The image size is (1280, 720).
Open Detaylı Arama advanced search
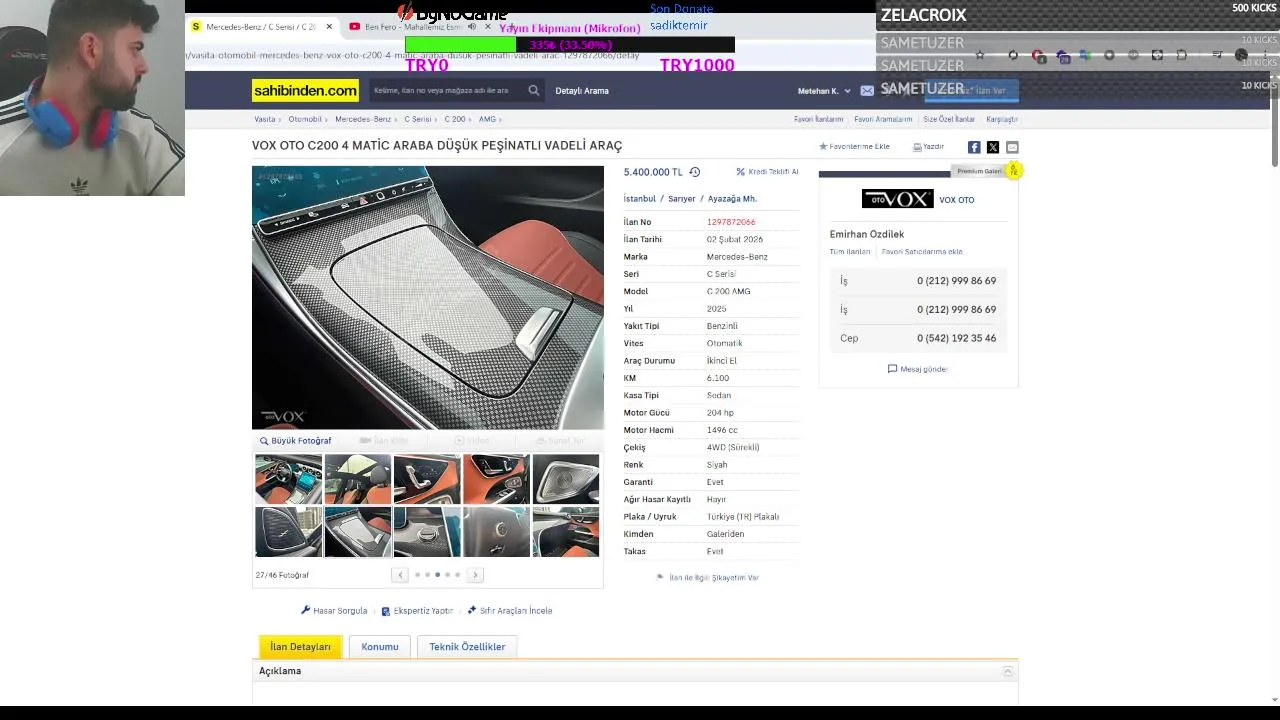click(x=582, y=91)
